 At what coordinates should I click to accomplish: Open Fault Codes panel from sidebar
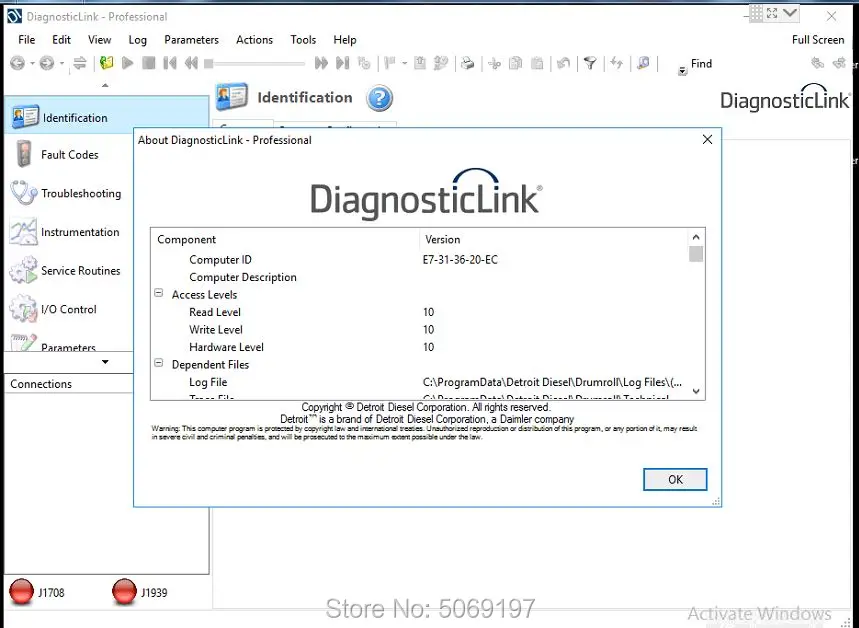68,155
